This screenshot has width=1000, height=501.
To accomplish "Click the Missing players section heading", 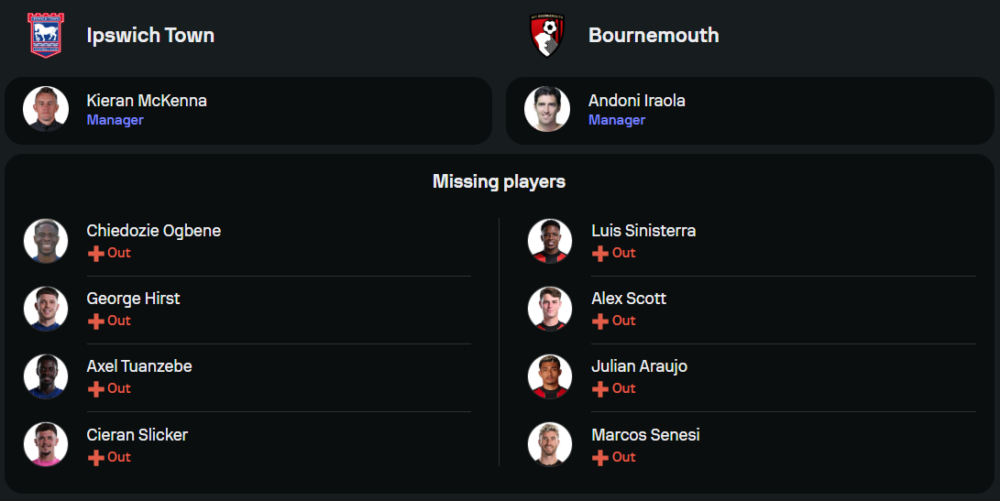I will (x=499, y=181).
